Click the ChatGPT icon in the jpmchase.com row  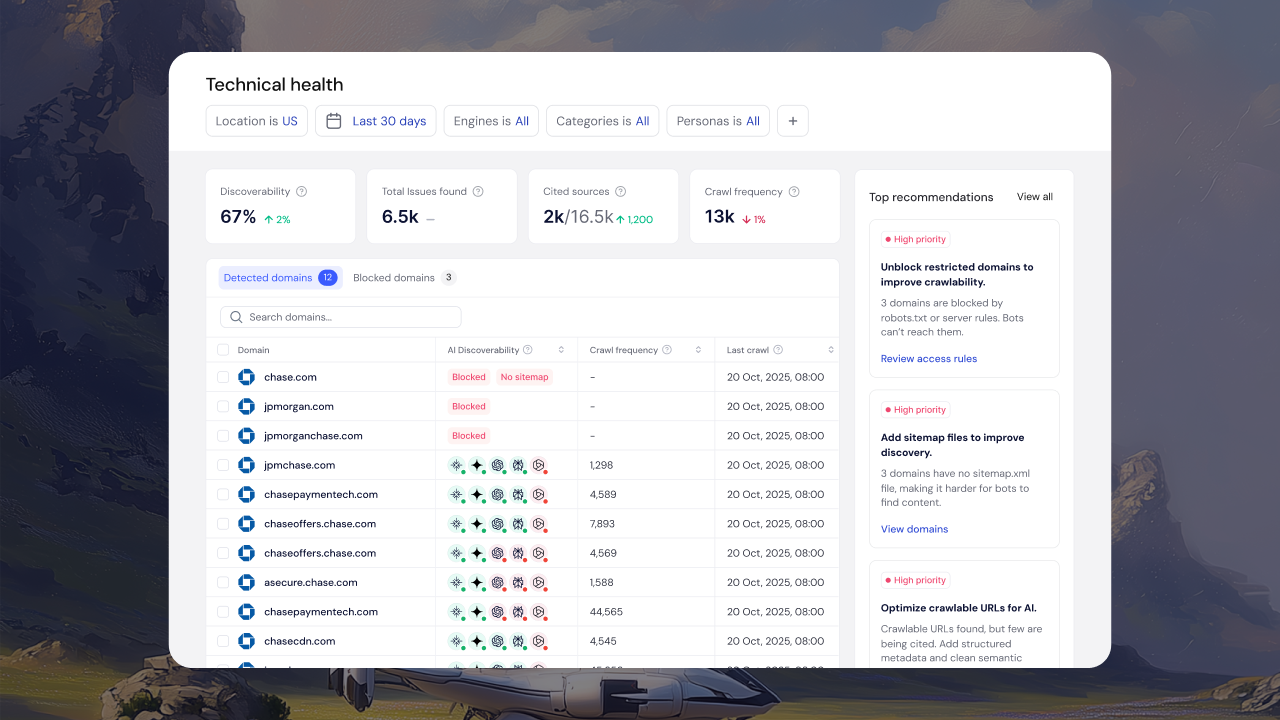pos(497,465)
